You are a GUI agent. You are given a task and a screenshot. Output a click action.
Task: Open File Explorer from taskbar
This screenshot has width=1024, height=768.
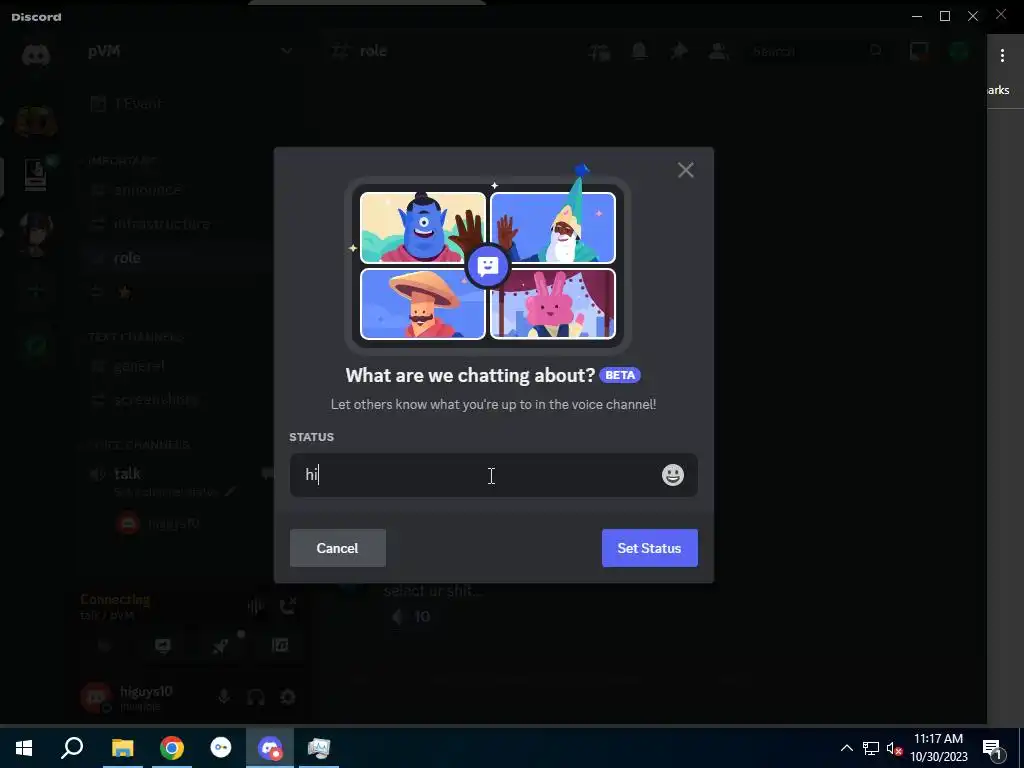point(122,748)
